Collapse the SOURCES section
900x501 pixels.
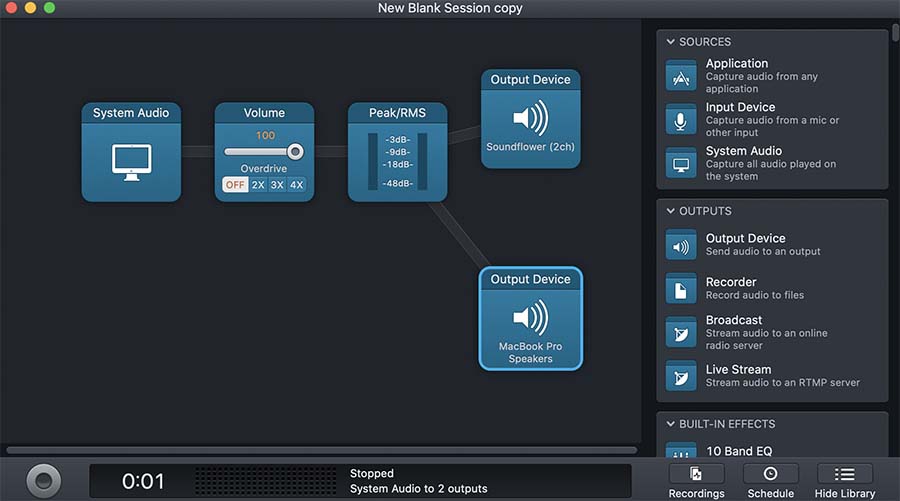tap(669, 42)
